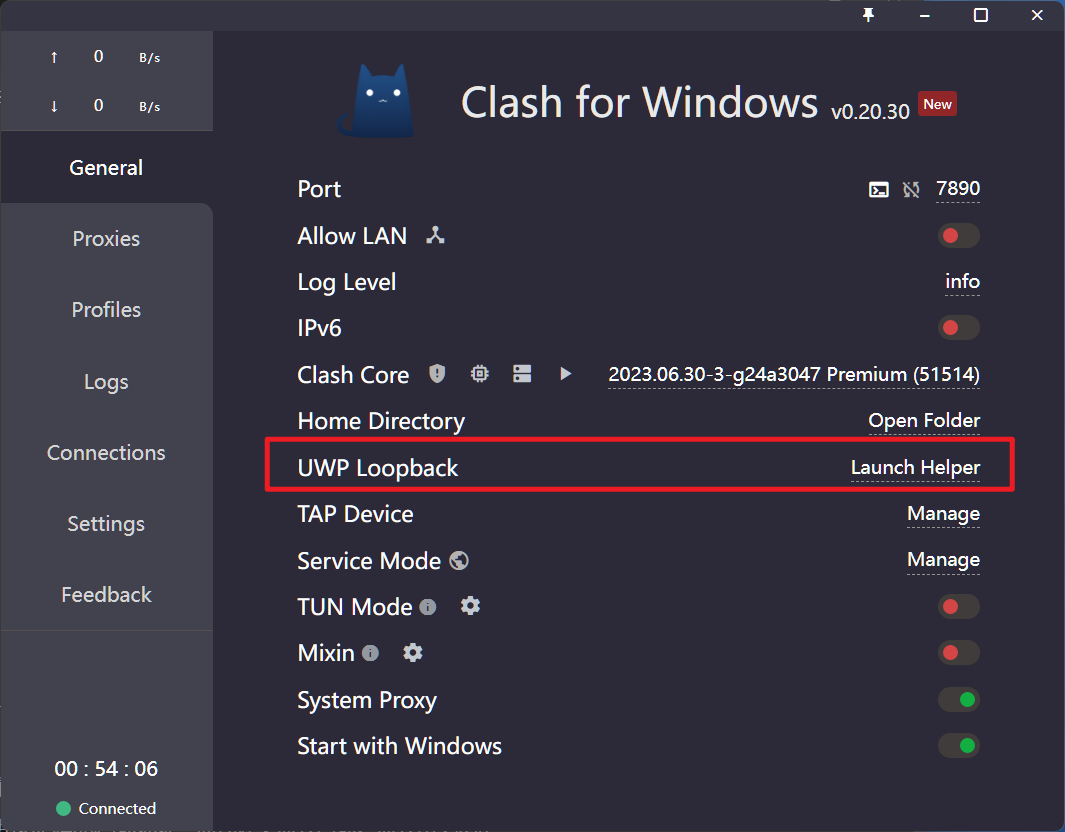
Task: Turn on the IPv6 switch
Action: [958, 328]
